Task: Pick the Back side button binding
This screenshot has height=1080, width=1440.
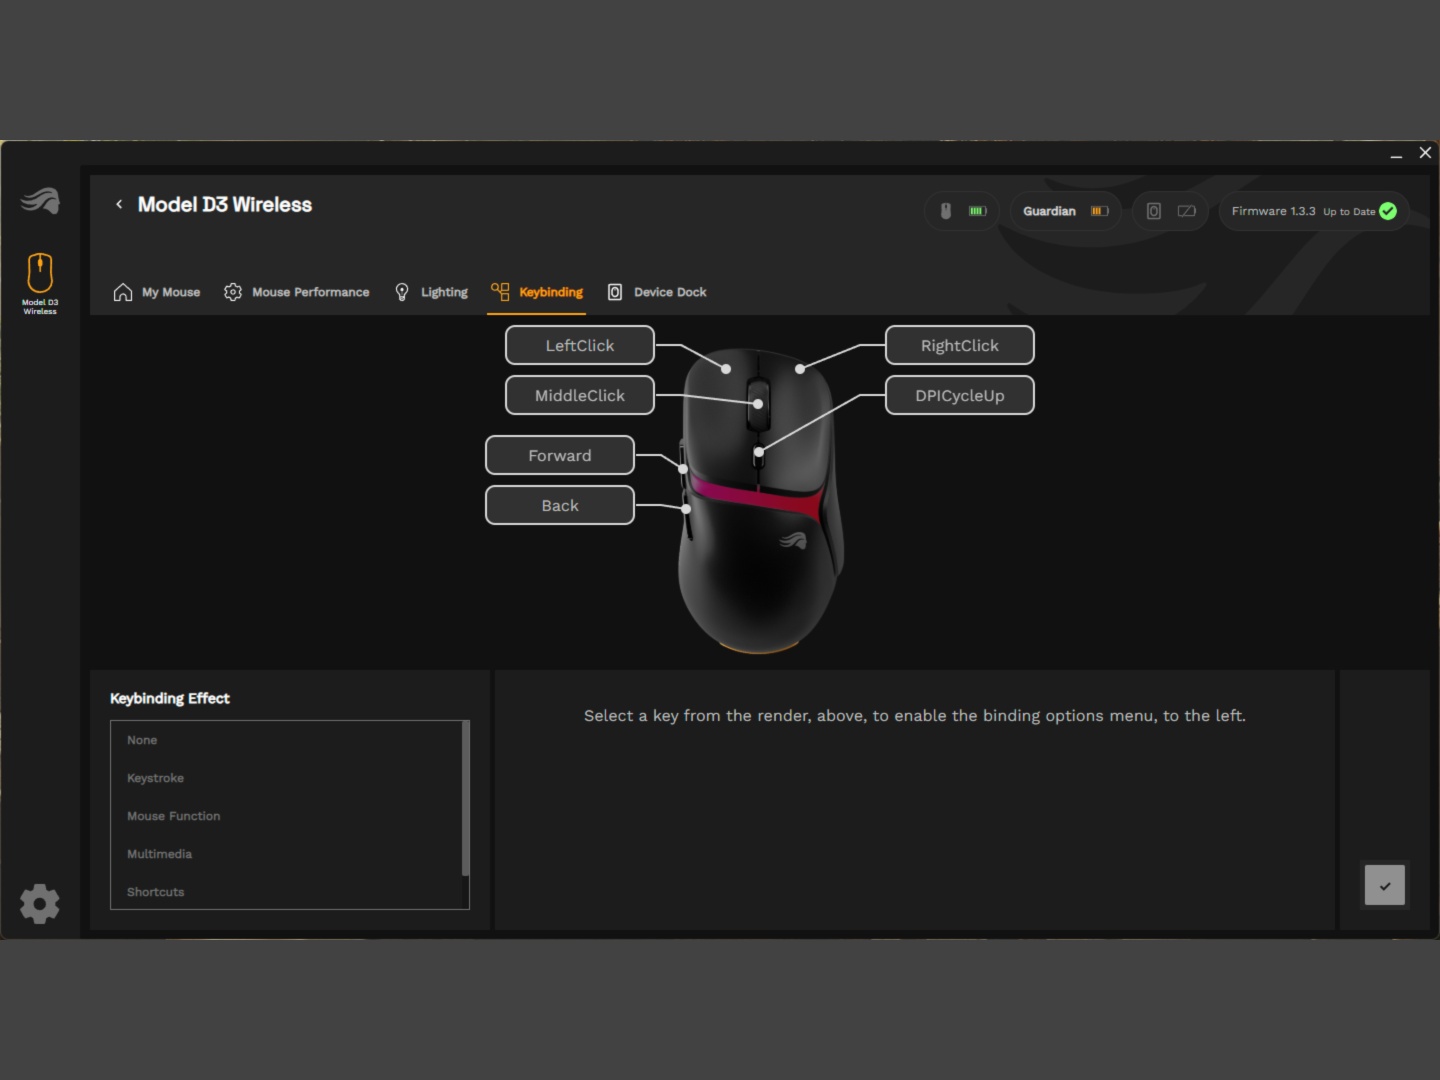Action: point(560,505)
